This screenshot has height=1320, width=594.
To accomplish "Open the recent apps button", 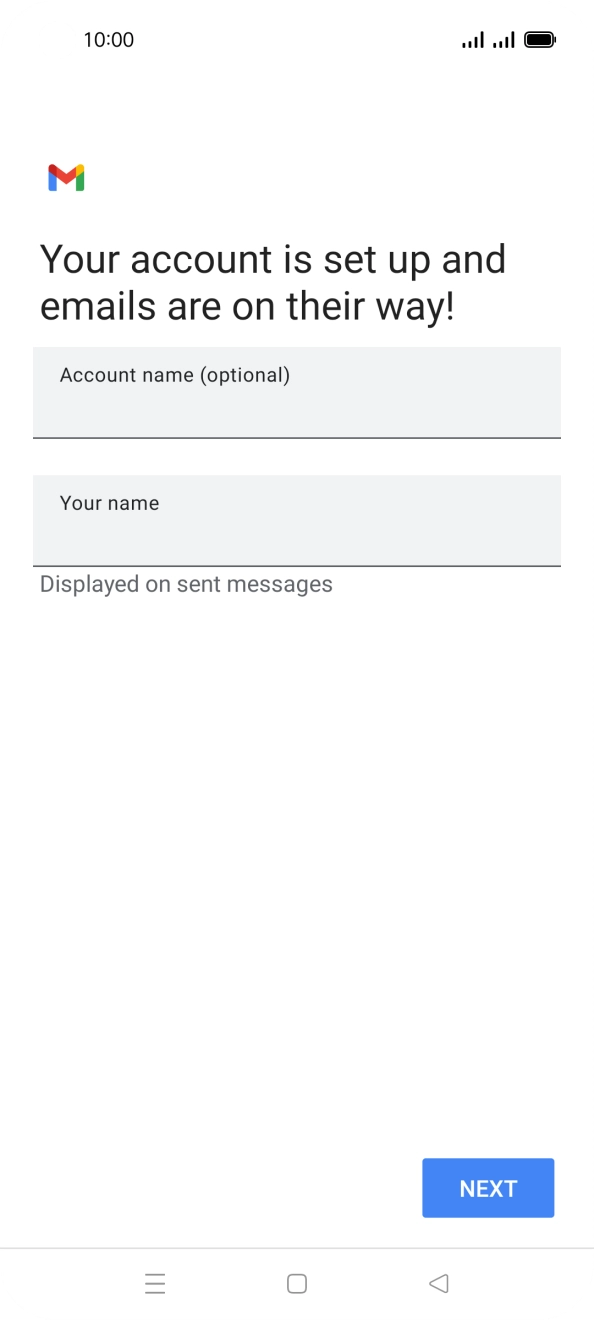I will click(x=156, y=1283).
